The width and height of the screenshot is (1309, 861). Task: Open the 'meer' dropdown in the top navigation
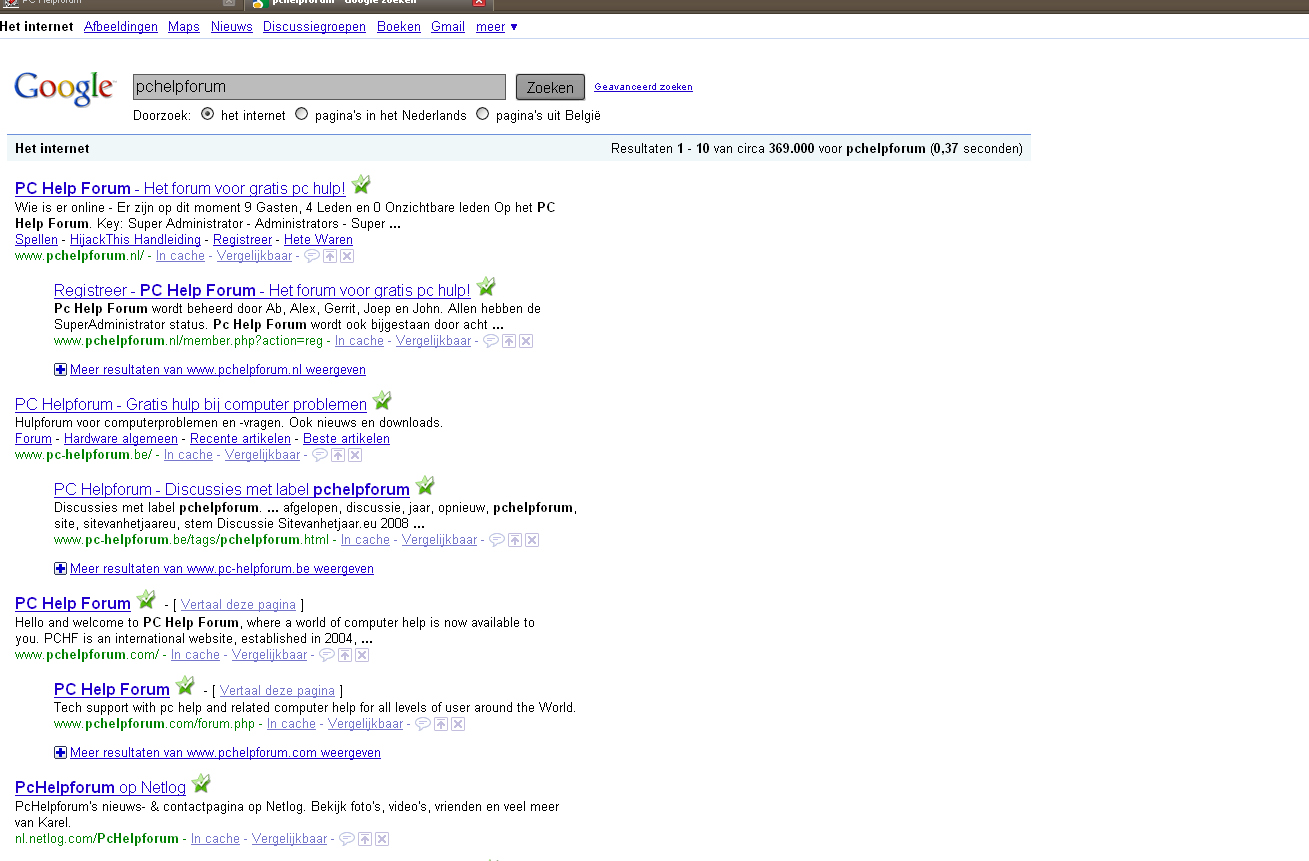coord(496,27)
